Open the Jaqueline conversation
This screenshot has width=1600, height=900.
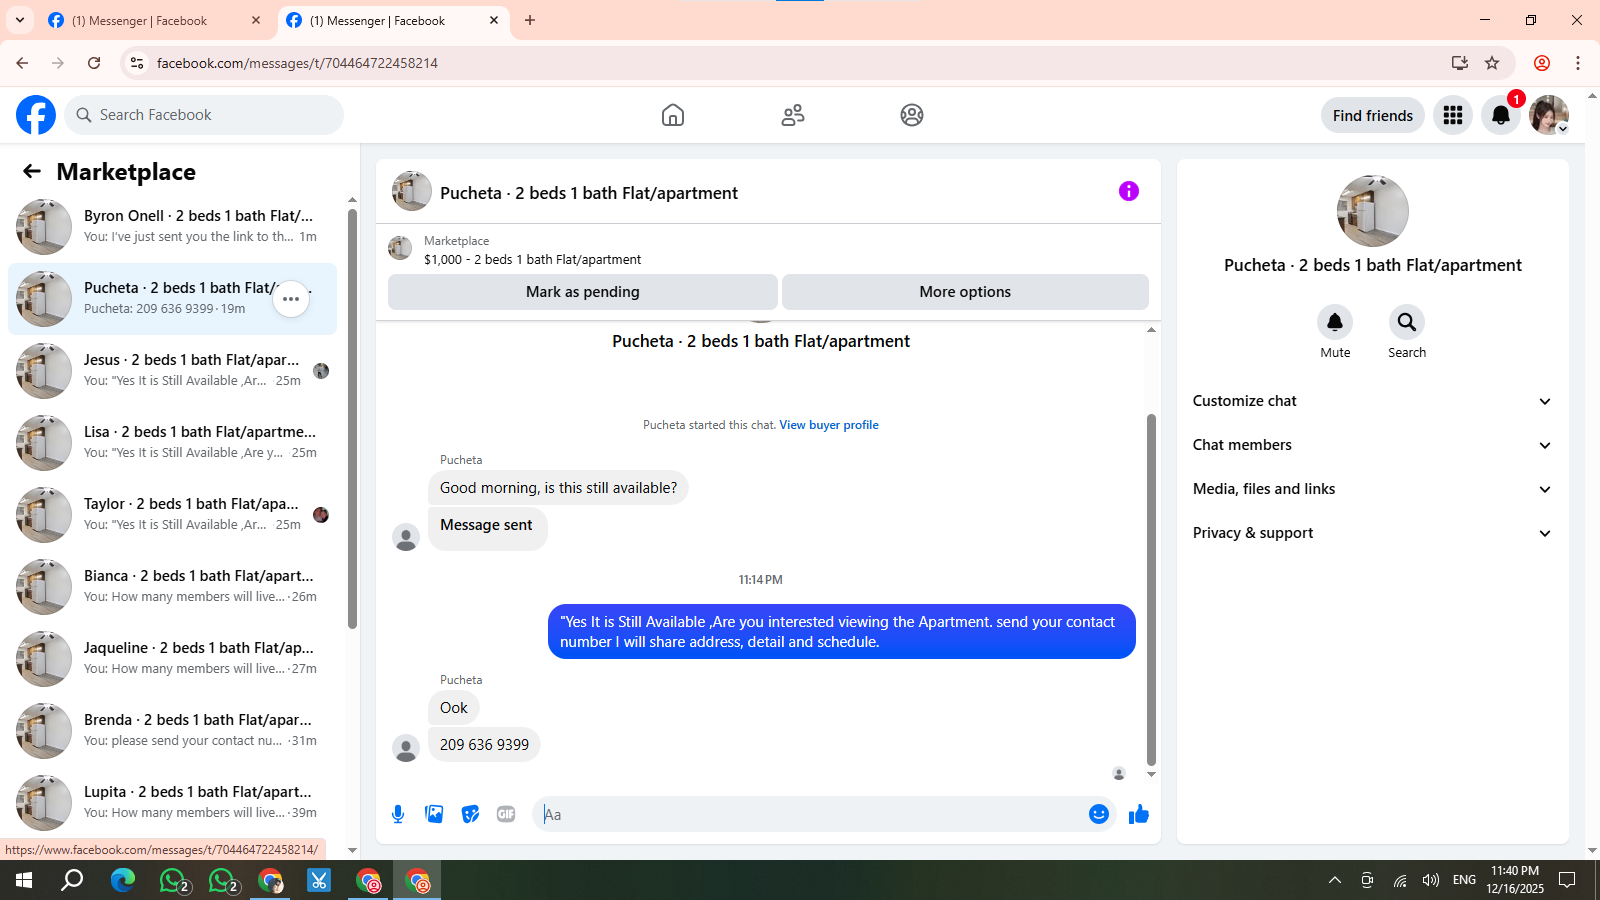pyautogui.click(x=172, y=659)
